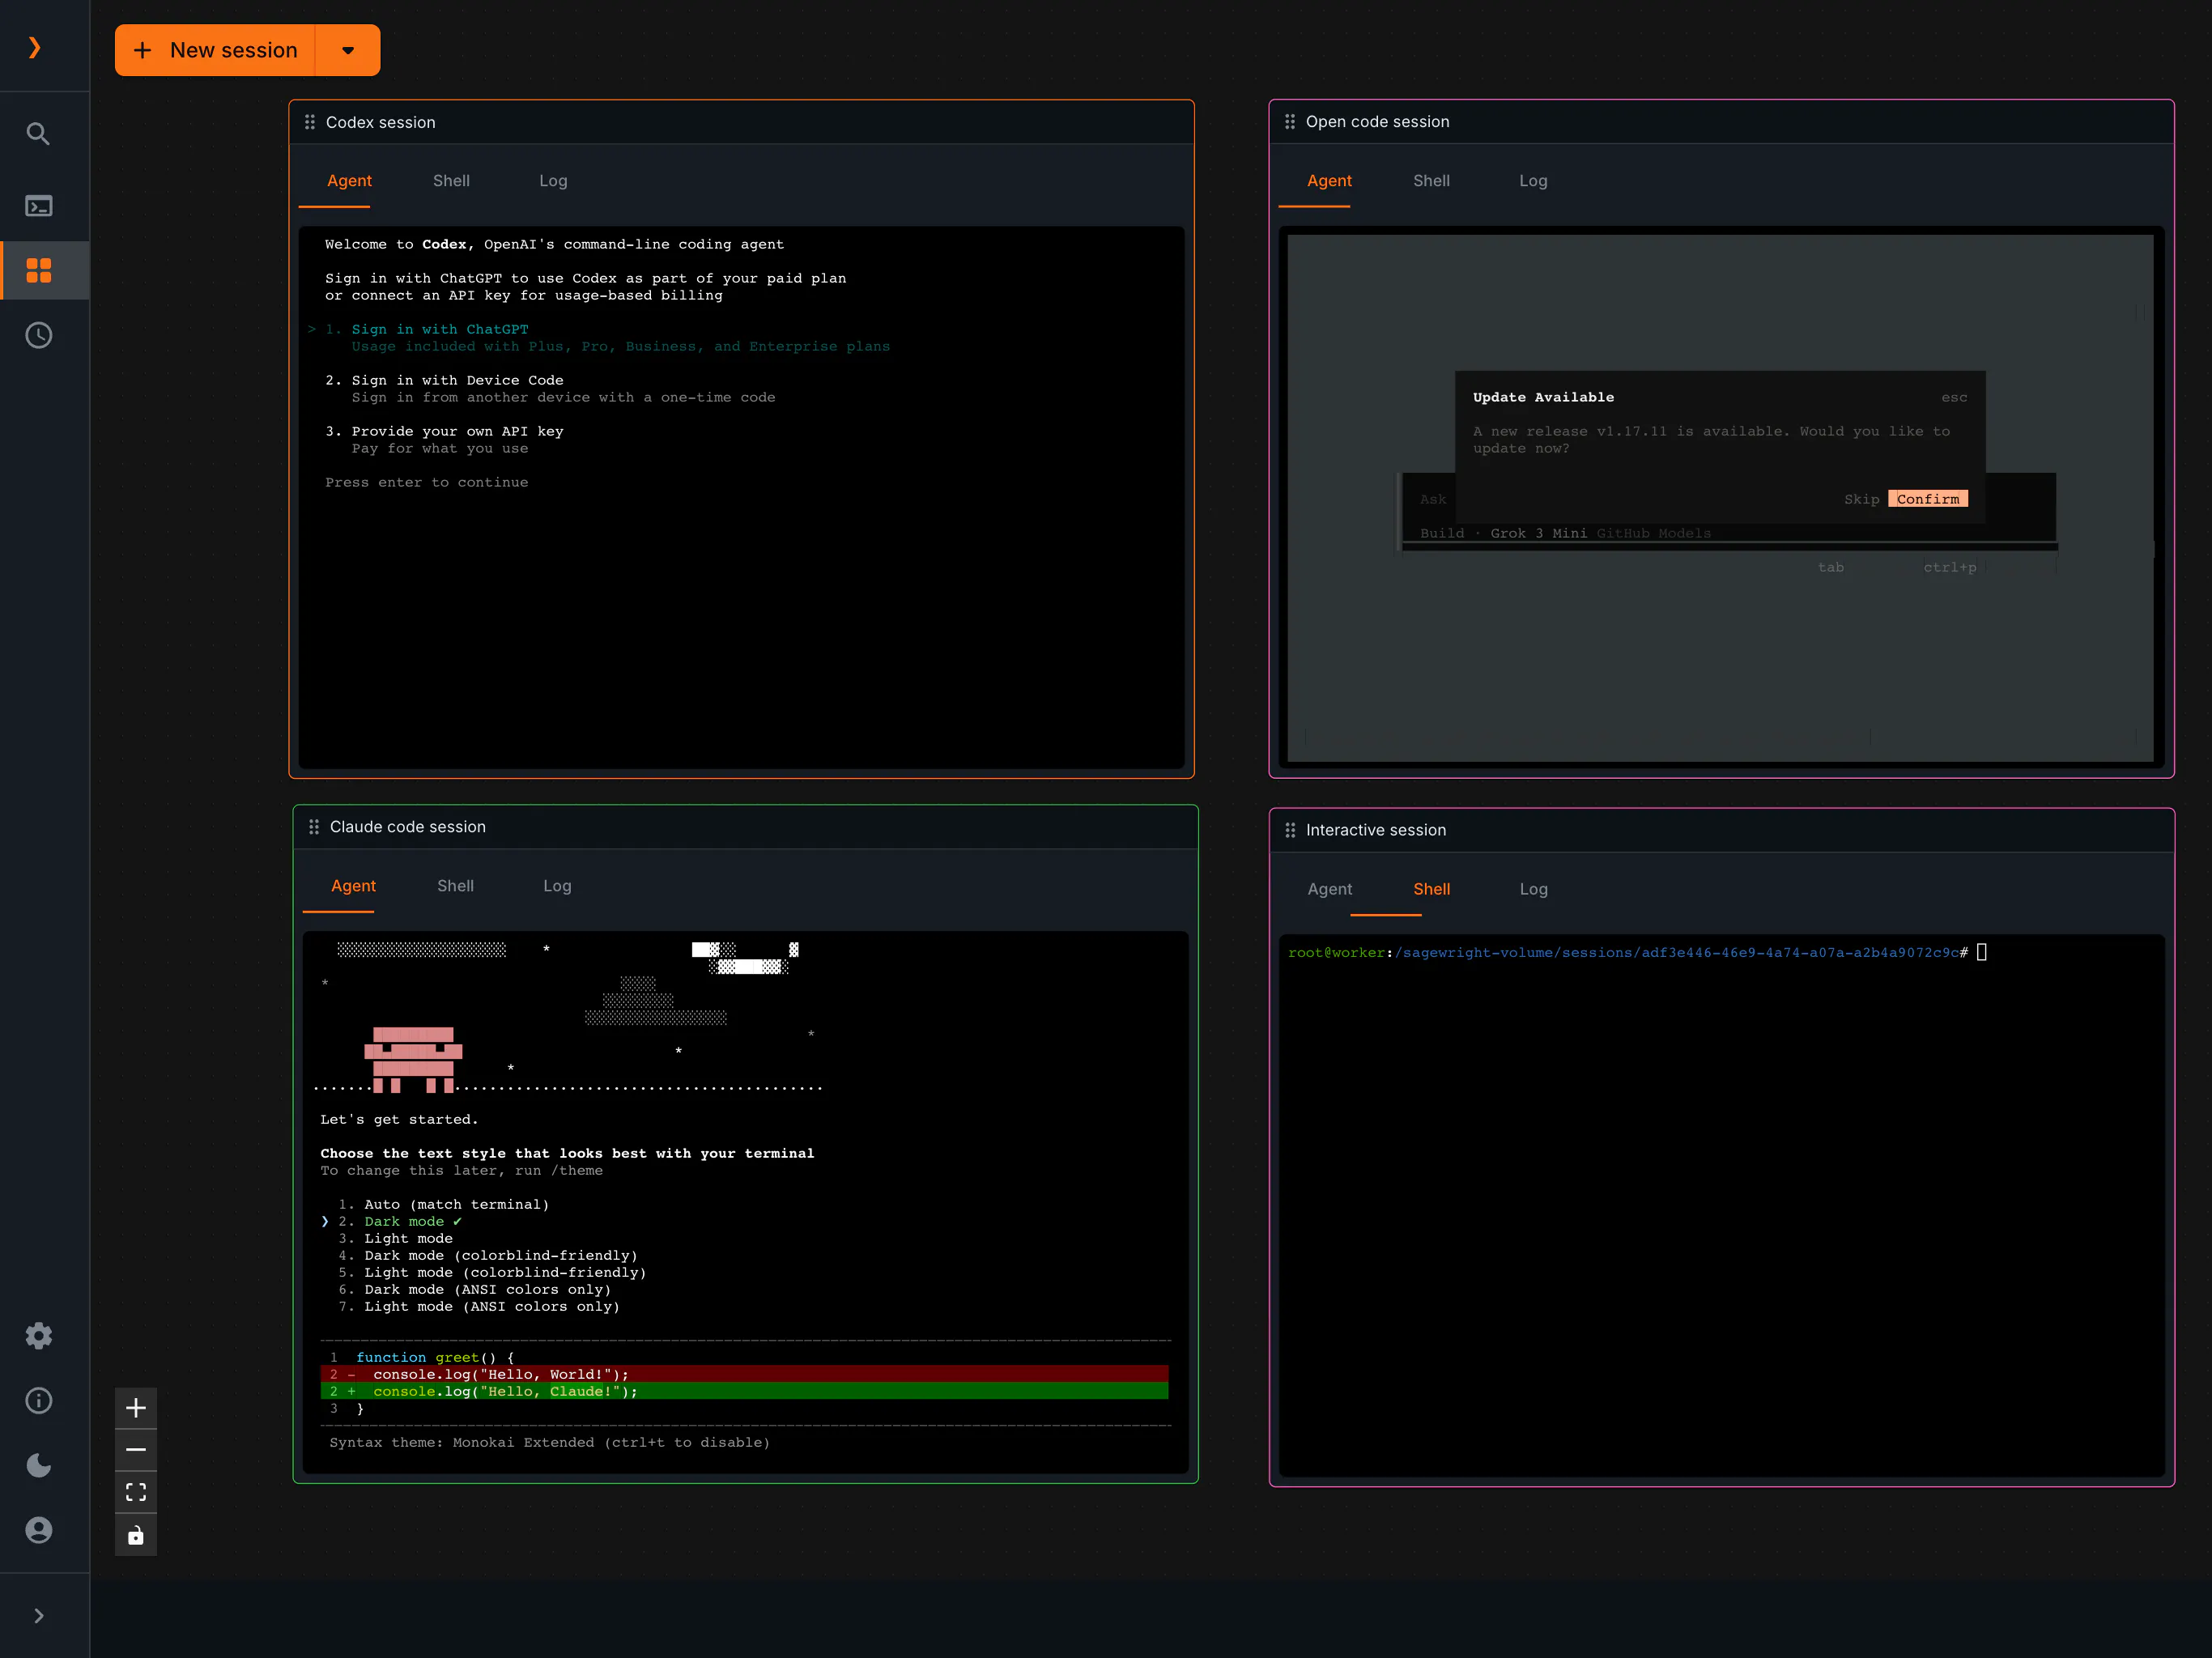Switch to Log tab in Codex session
Screen dimensions: 2212x1658
[553, 181]
